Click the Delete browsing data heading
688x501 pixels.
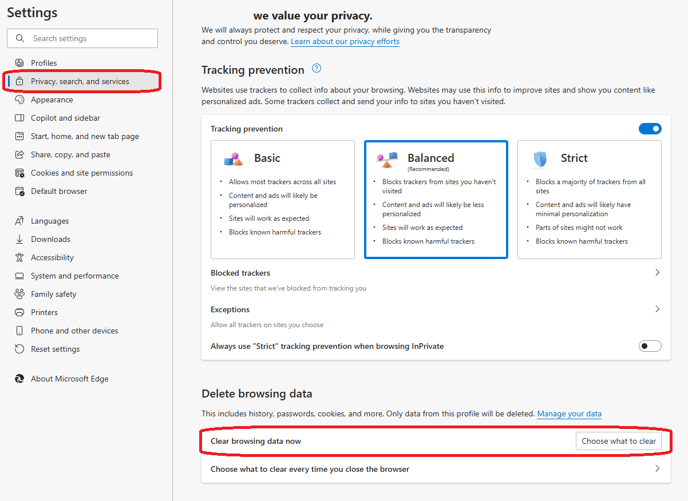(x=257, y=394)
